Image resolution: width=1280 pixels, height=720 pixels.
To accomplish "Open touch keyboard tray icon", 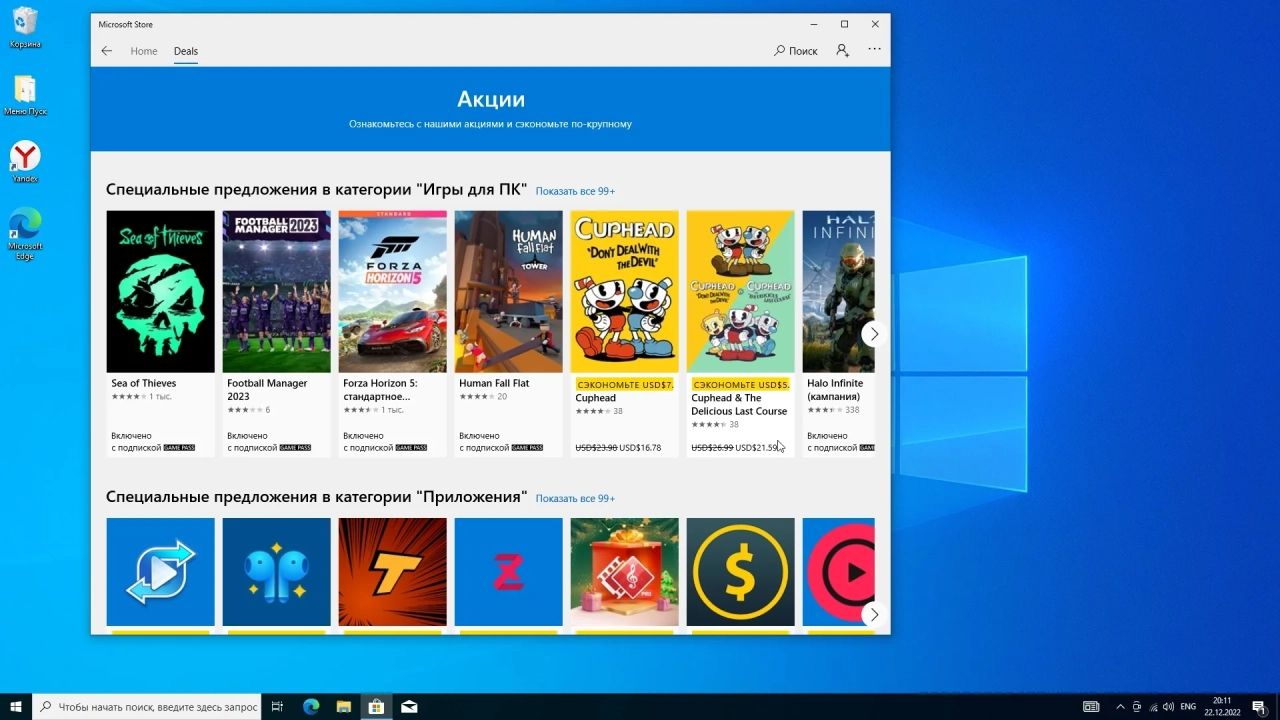I will pyautogui.click(x=1091, y=707).
